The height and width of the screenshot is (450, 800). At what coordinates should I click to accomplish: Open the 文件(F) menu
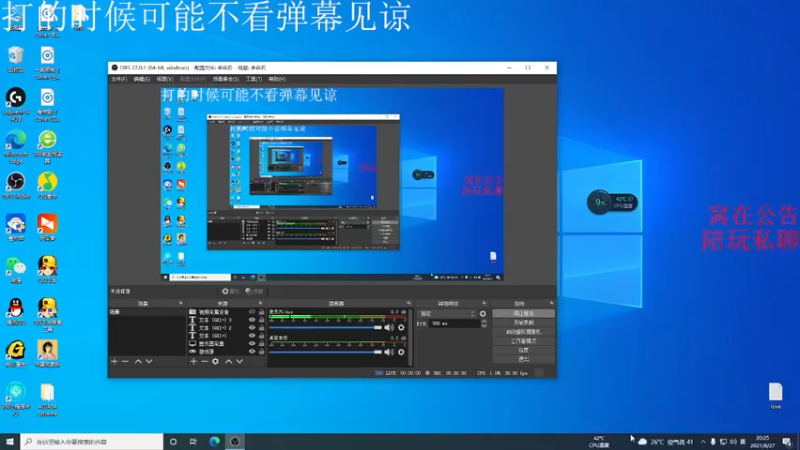pos(119,79)
